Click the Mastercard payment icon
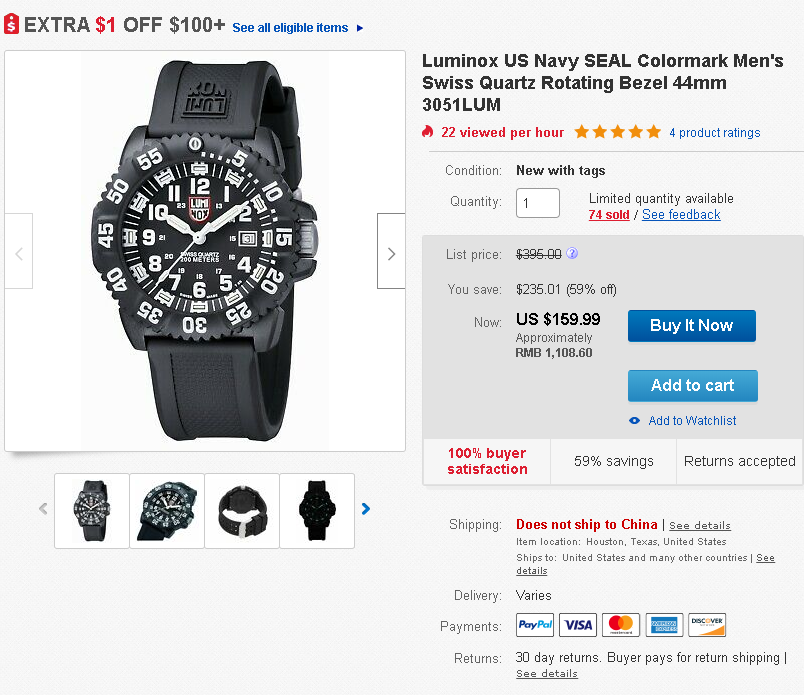Image resolution: width=804 pixels, height=695 pixels. tap(621, 625)
